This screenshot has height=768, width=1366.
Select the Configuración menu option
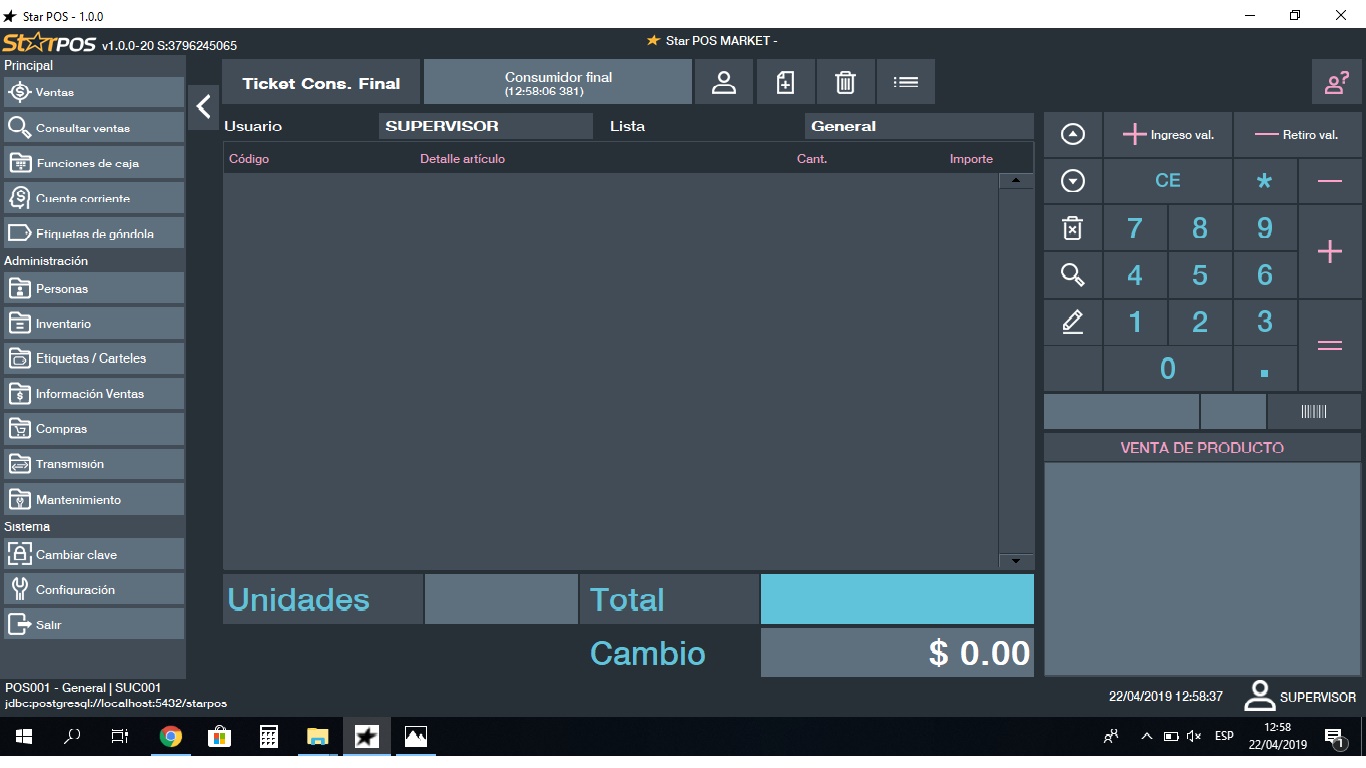[x=94, y=590]
